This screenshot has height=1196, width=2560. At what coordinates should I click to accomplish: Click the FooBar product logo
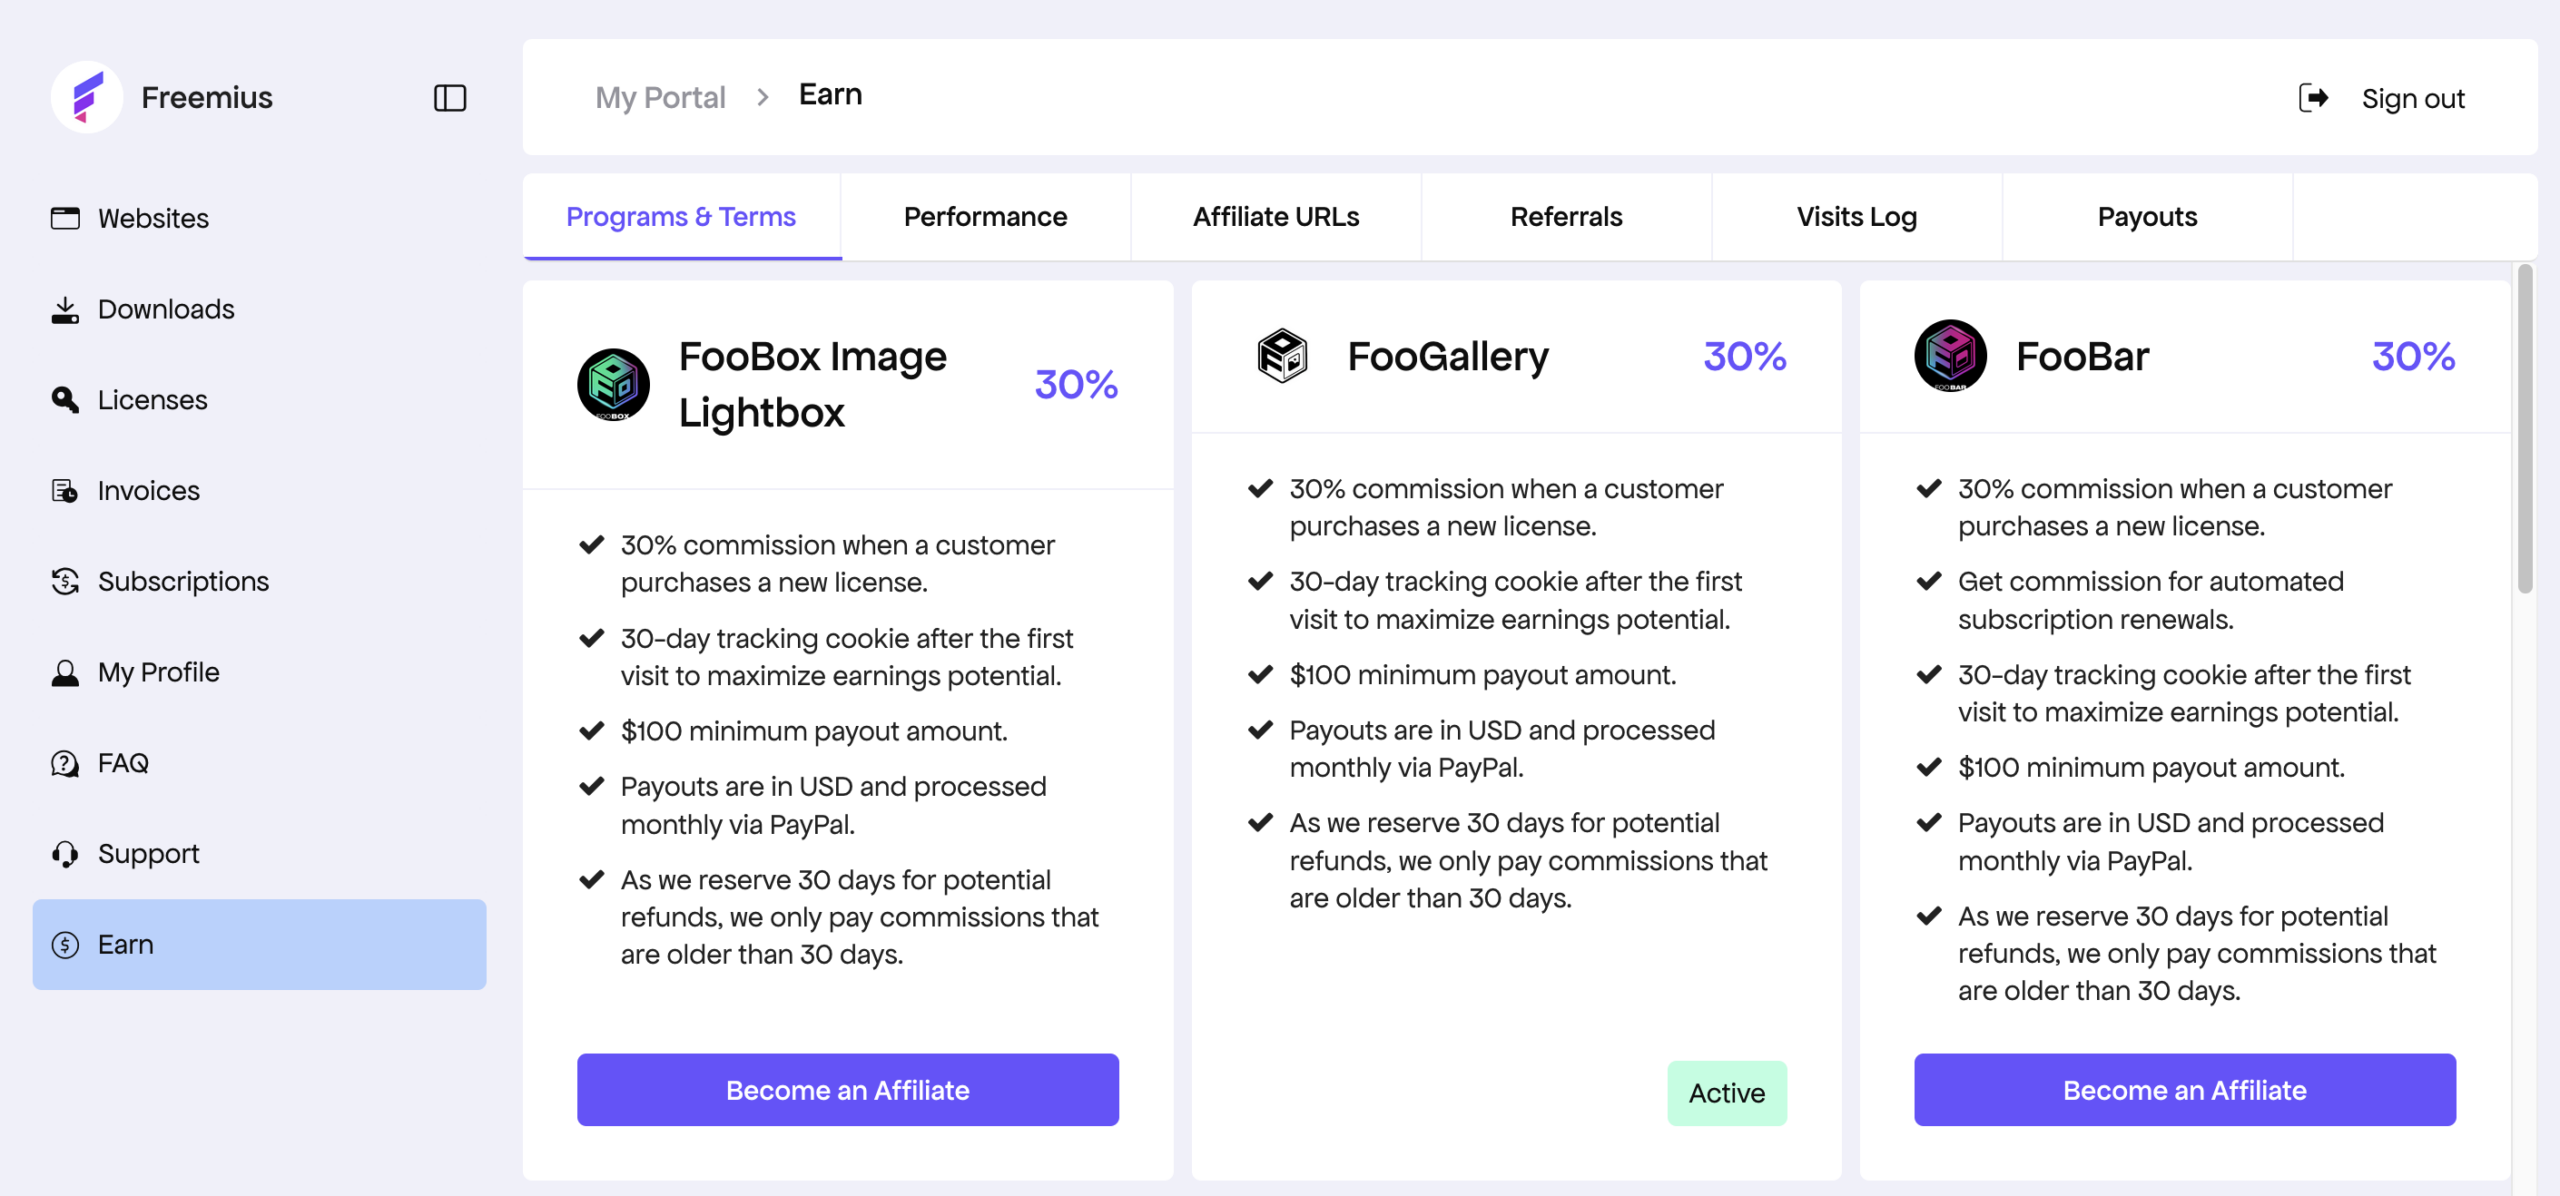coord(1950,356)
